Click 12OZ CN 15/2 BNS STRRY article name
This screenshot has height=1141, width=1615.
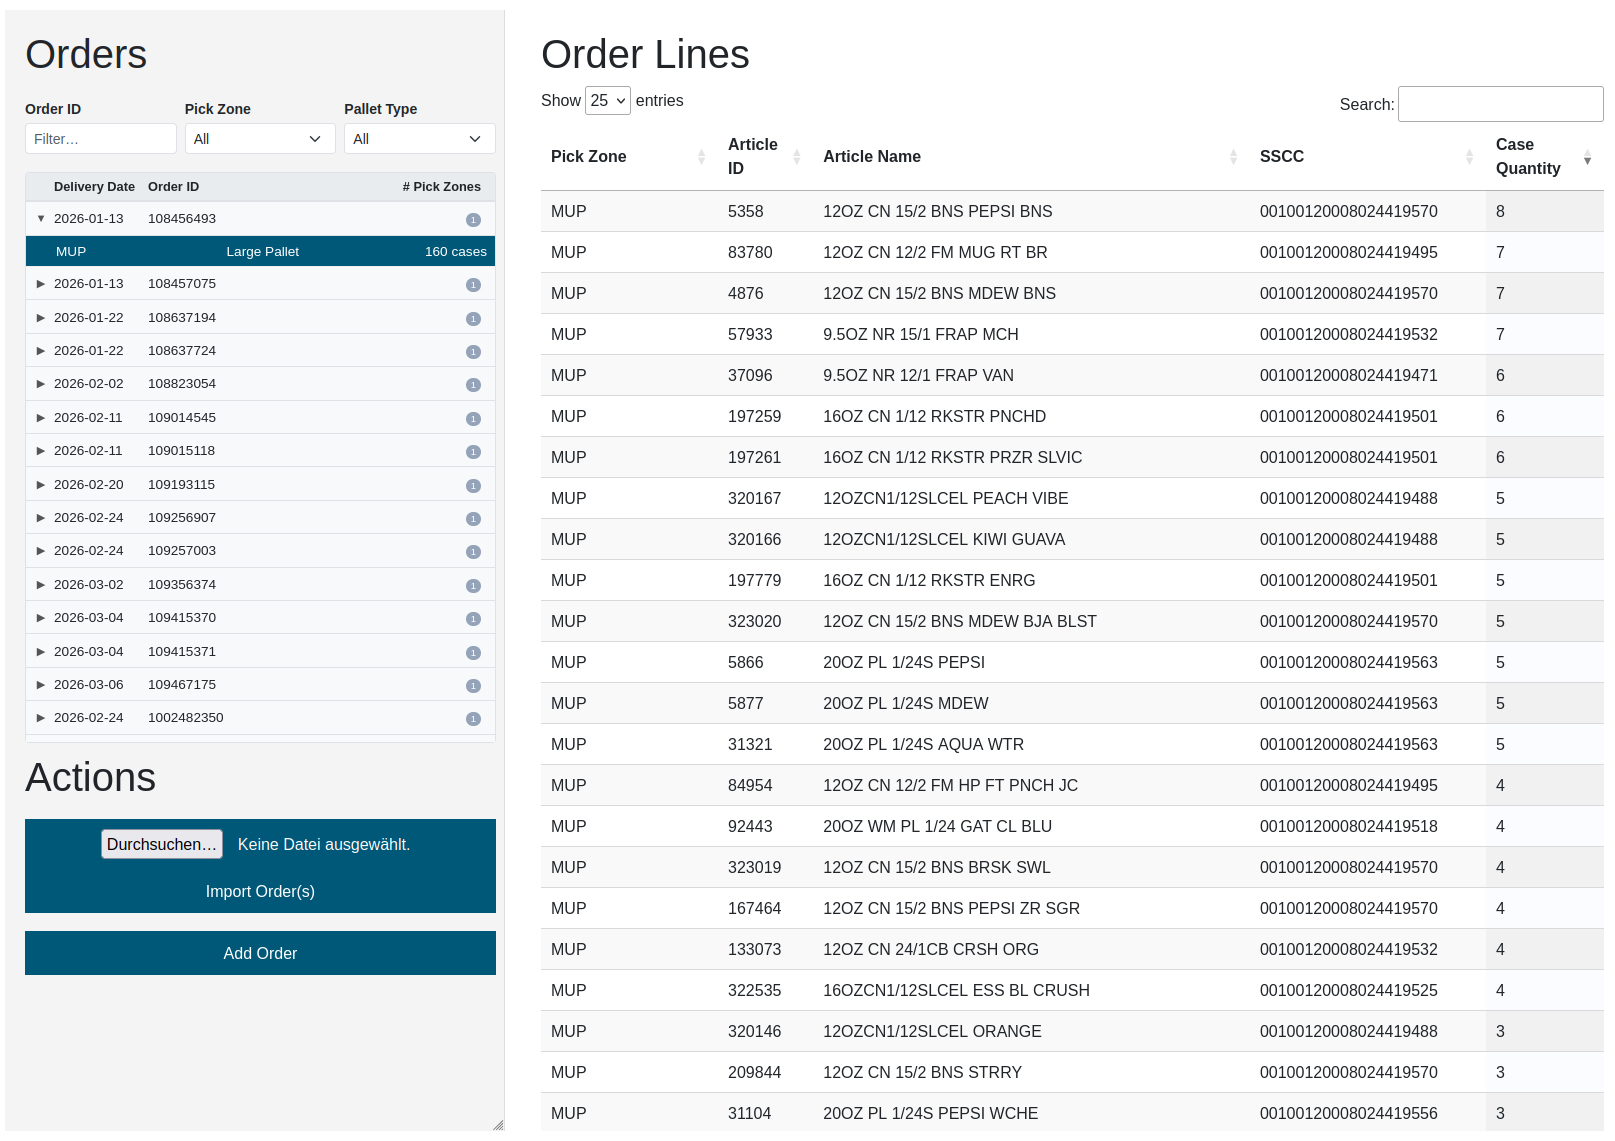tap(922, 1073)
